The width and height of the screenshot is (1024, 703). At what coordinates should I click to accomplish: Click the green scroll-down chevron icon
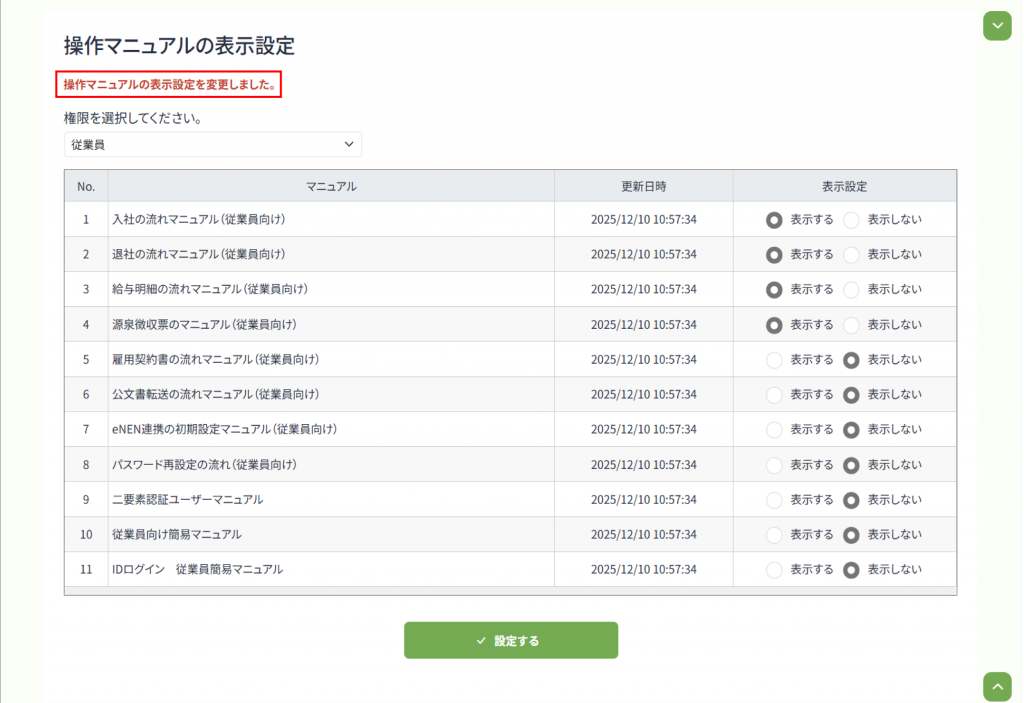997,25
